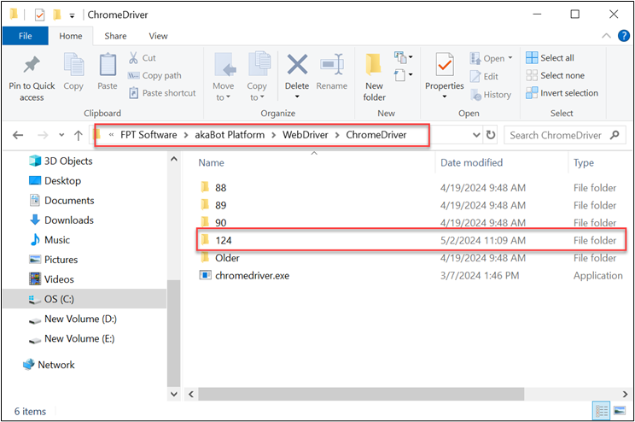This screenshot has height=422, width=635.
Task: Select the folder named 124
Action: (x=411, y=240)
